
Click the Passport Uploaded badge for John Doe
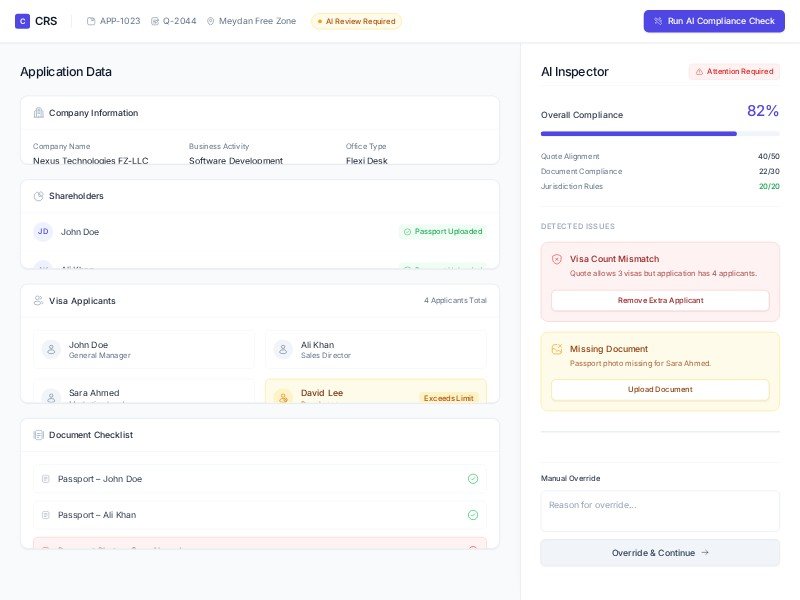point(443,232)
